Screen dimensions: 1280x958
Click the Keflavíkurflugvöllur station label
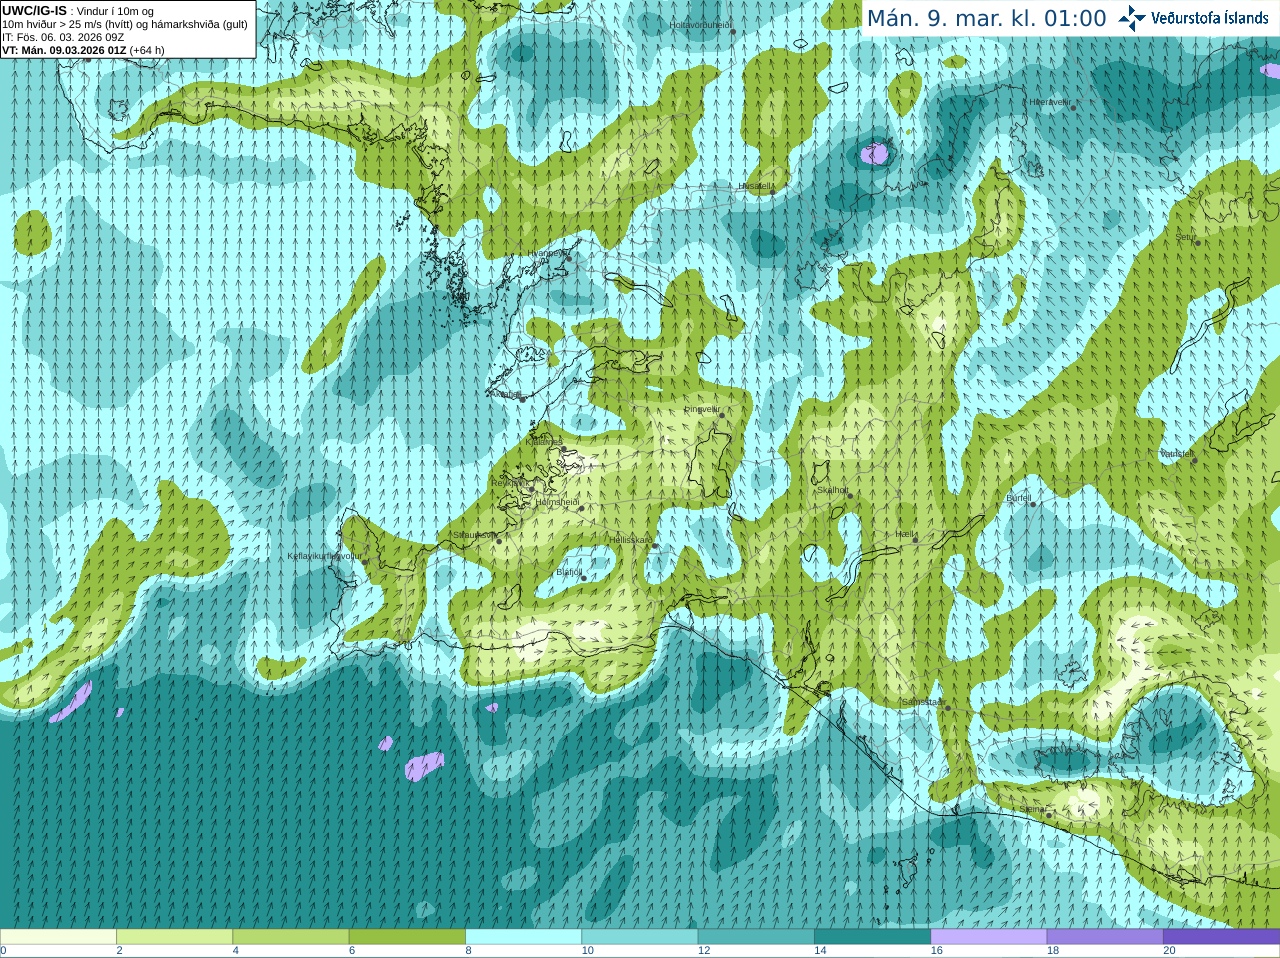coord(325,556)
